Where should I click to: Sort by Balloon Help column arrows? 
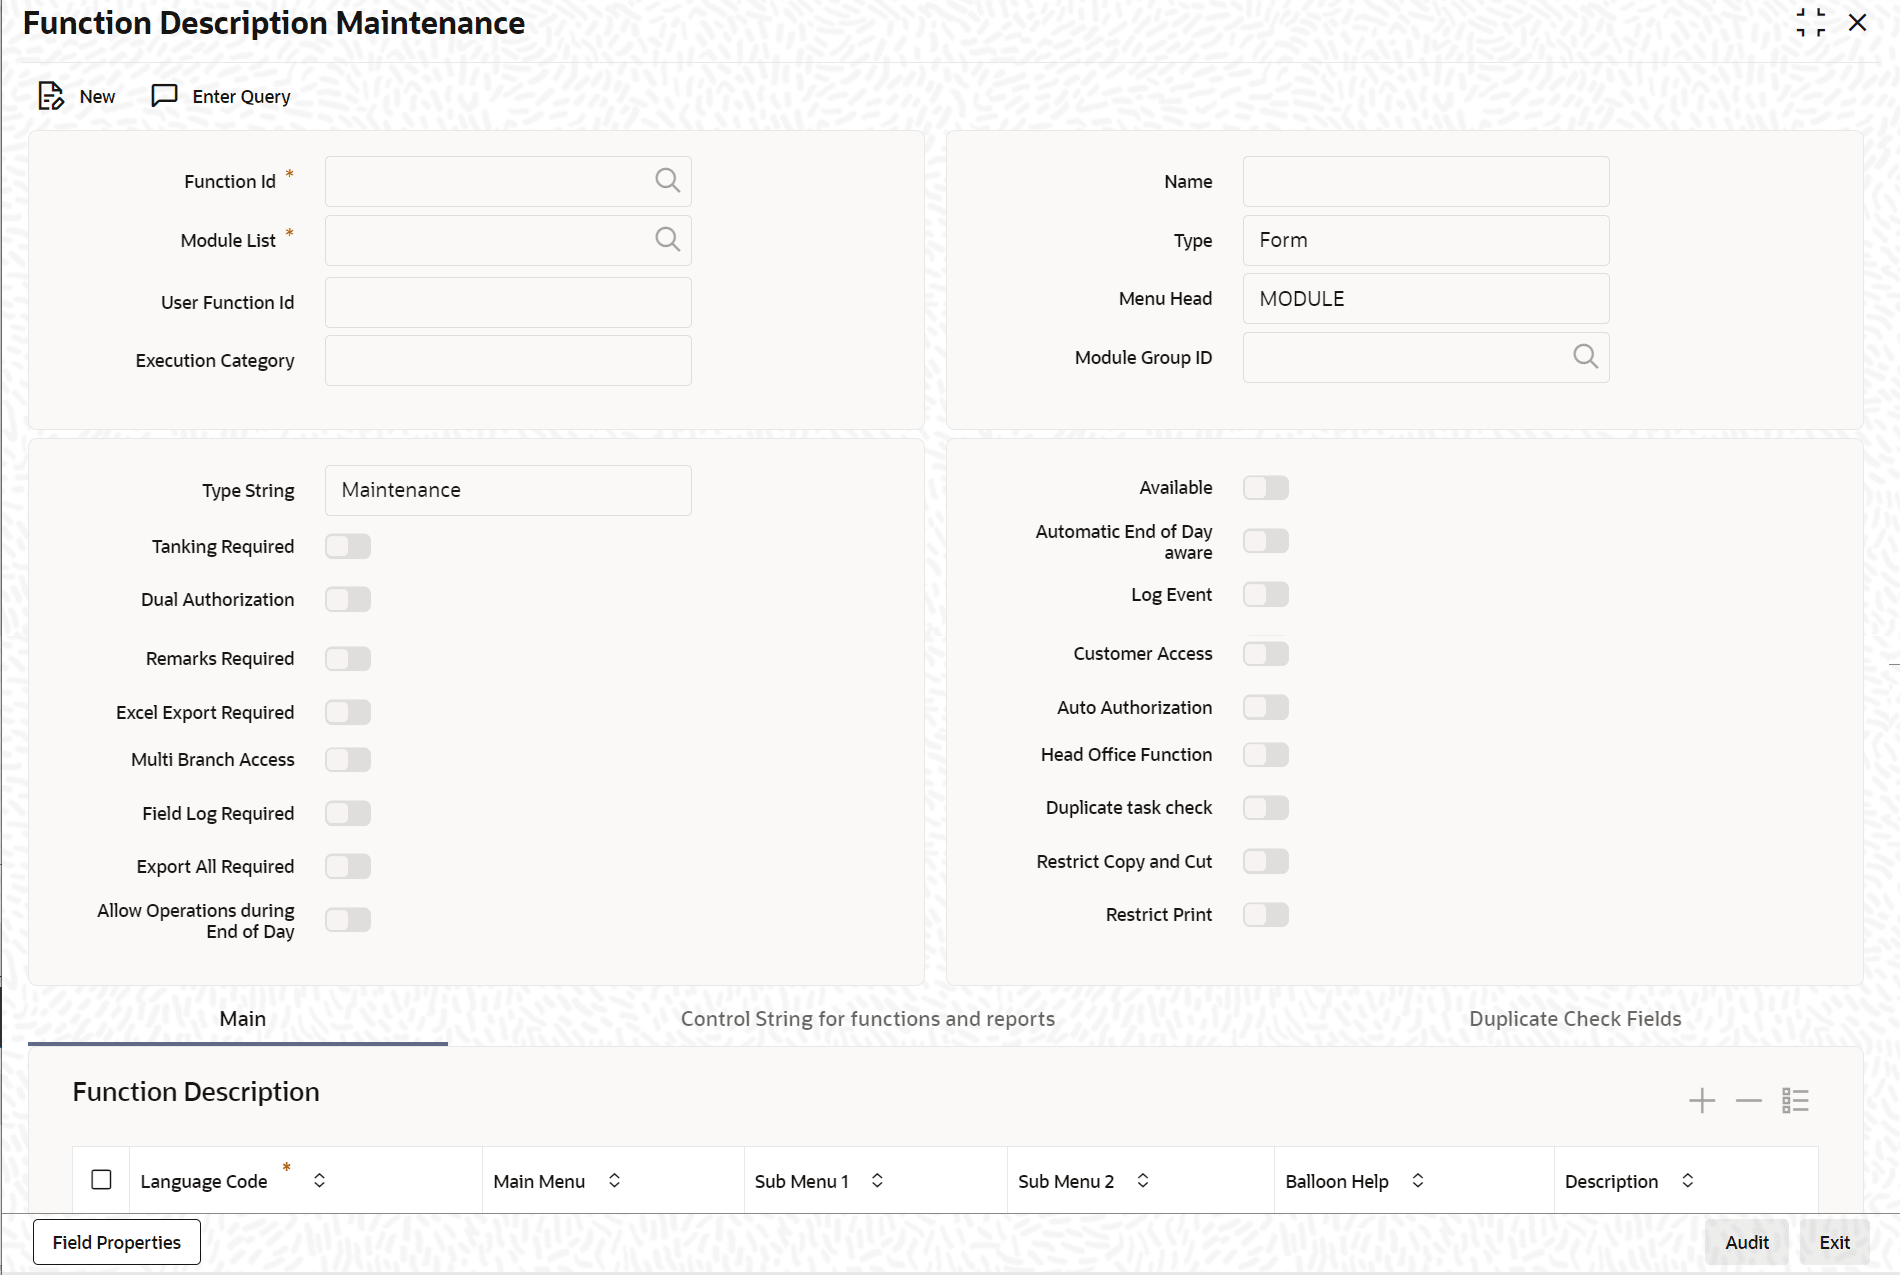[x=1417, y=1181]
